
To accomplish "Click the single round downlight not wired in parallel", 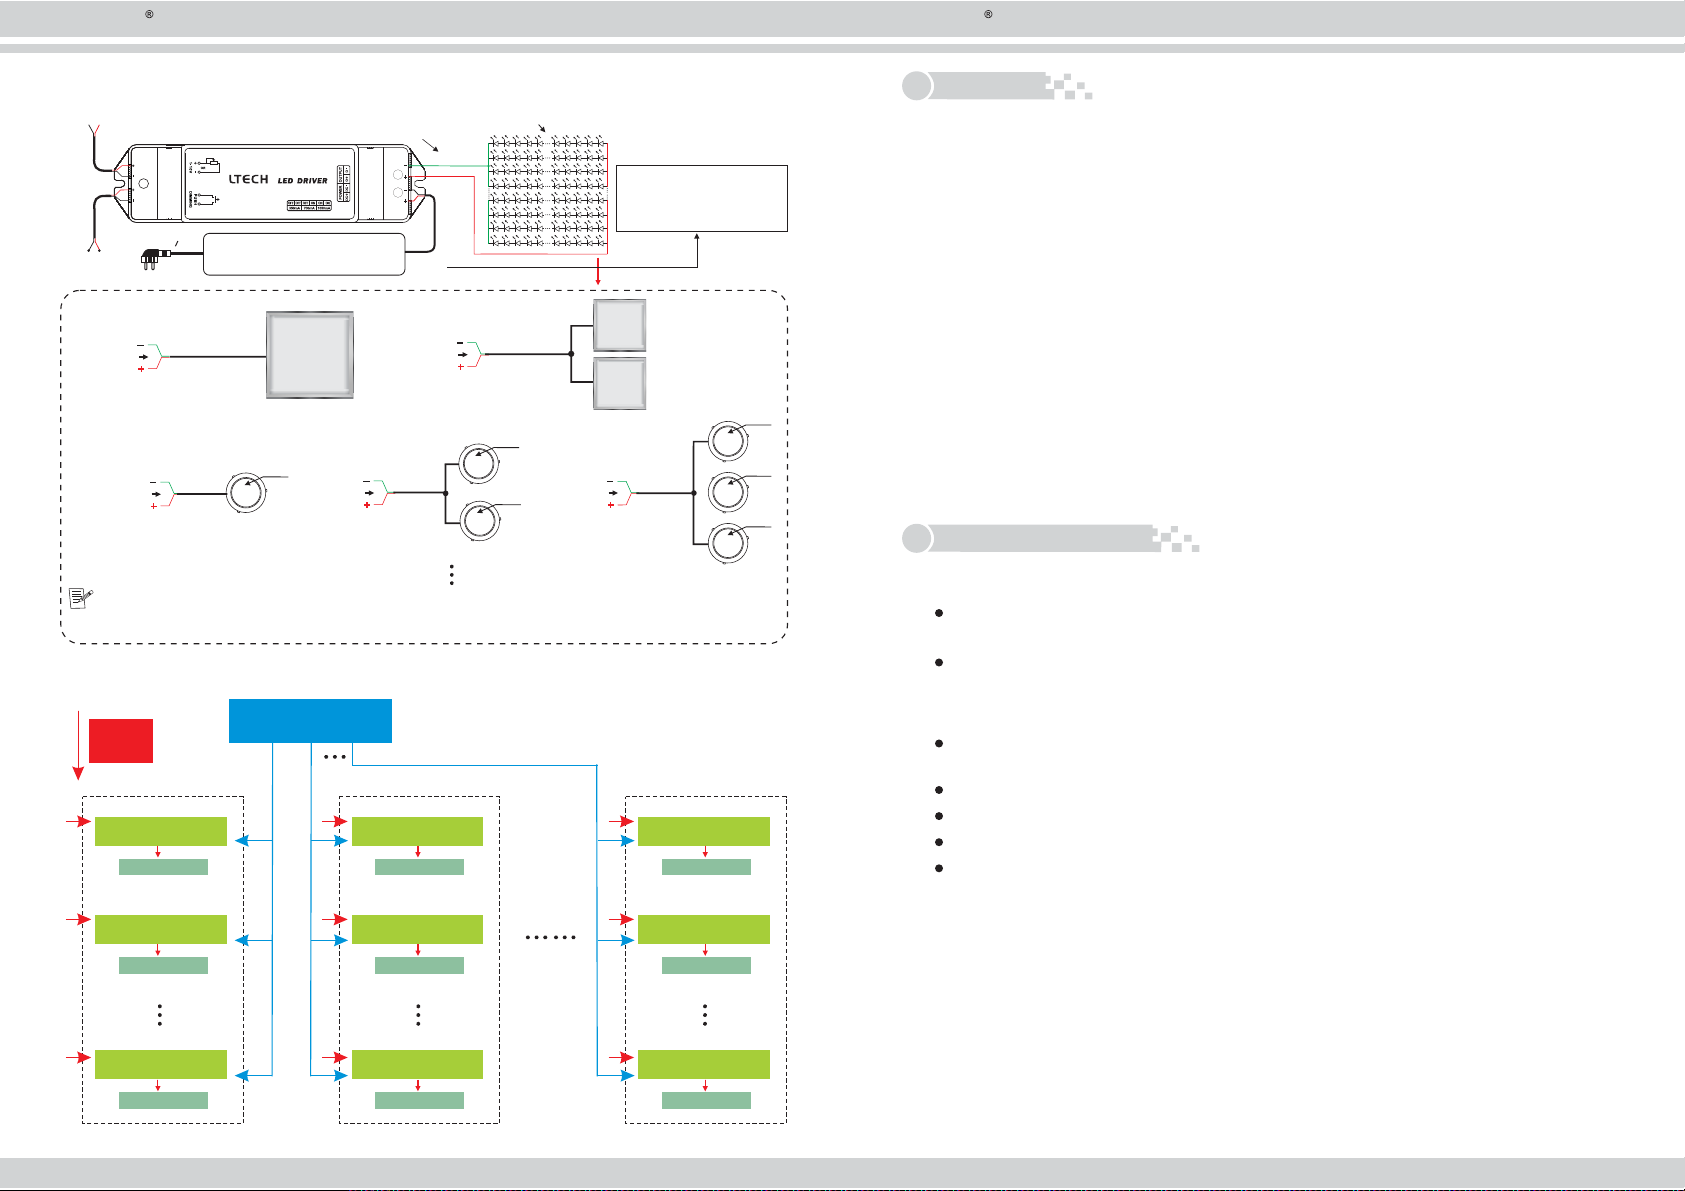I will click(246, 493).
